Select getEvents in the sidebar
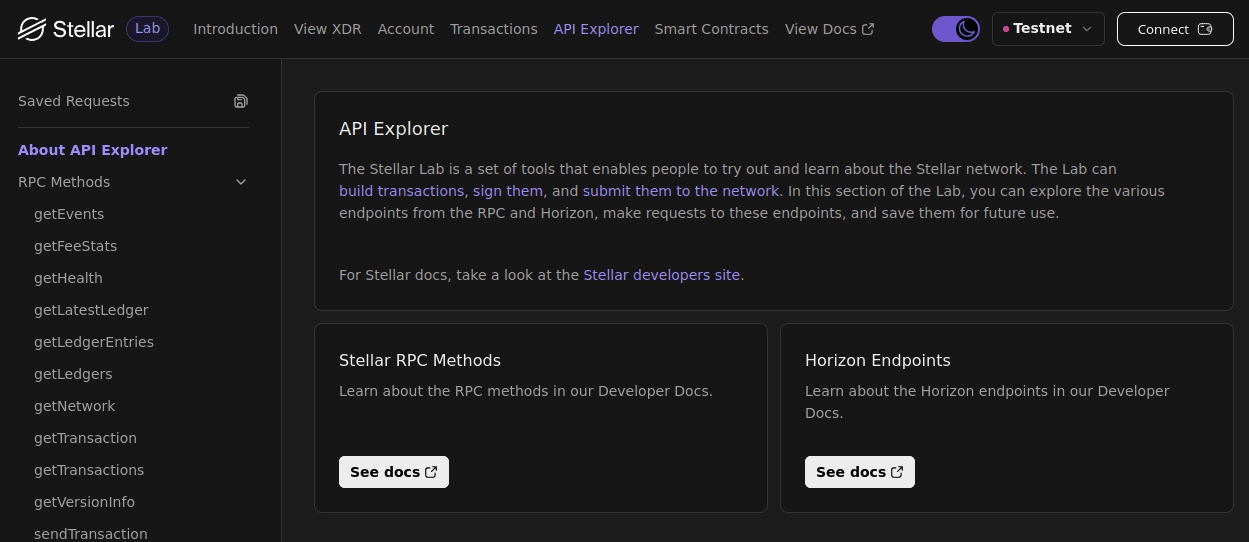1249x542 pixels. pyautogui.click(x=69, y=214)
